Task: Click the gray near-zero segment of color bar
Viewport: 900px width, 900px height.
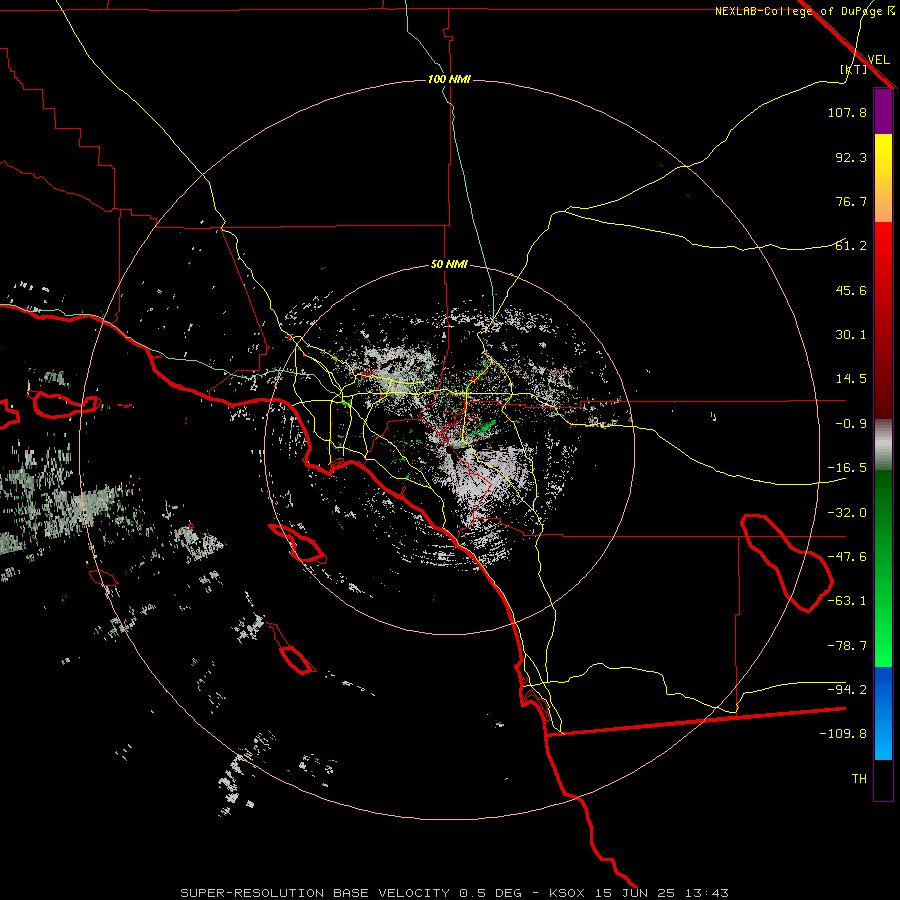Action: [883, 445]
